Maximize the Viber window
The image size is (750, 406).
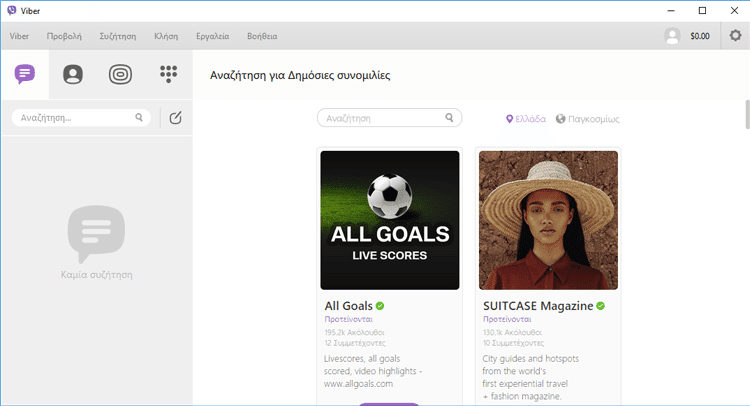pos(702,11)
